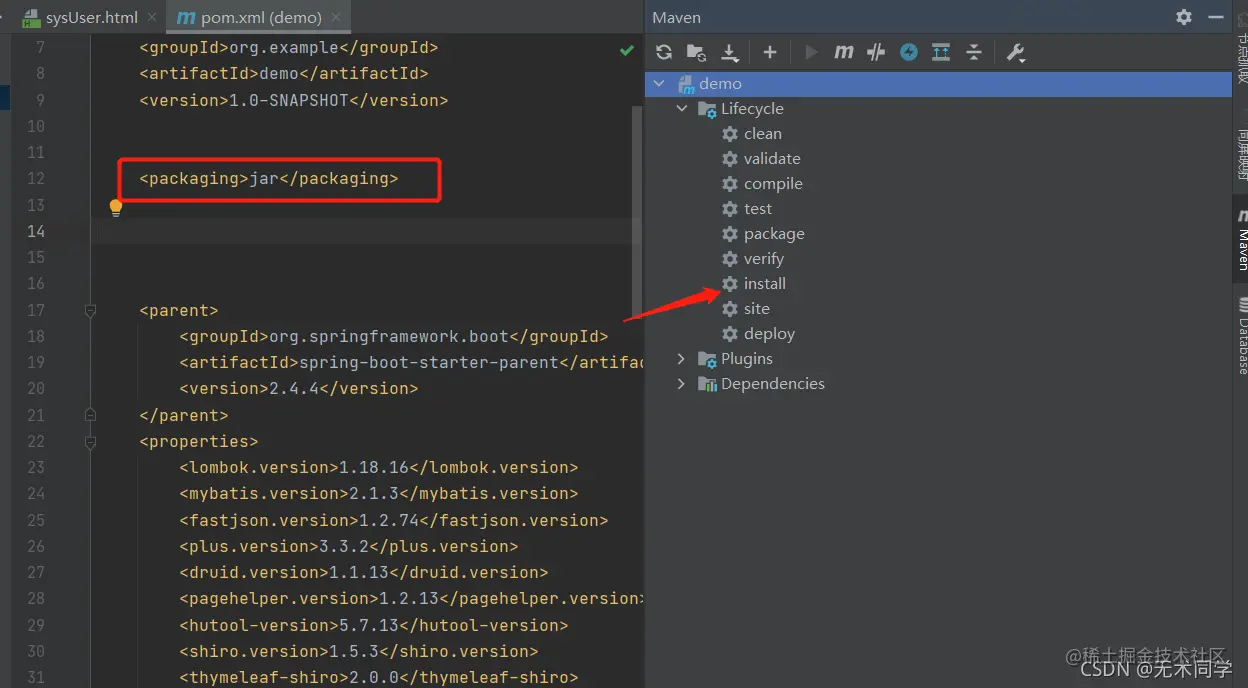This screenshot has width=1248, height=688.
Task: Expand the Dependencies node
Action: [682, 384]
